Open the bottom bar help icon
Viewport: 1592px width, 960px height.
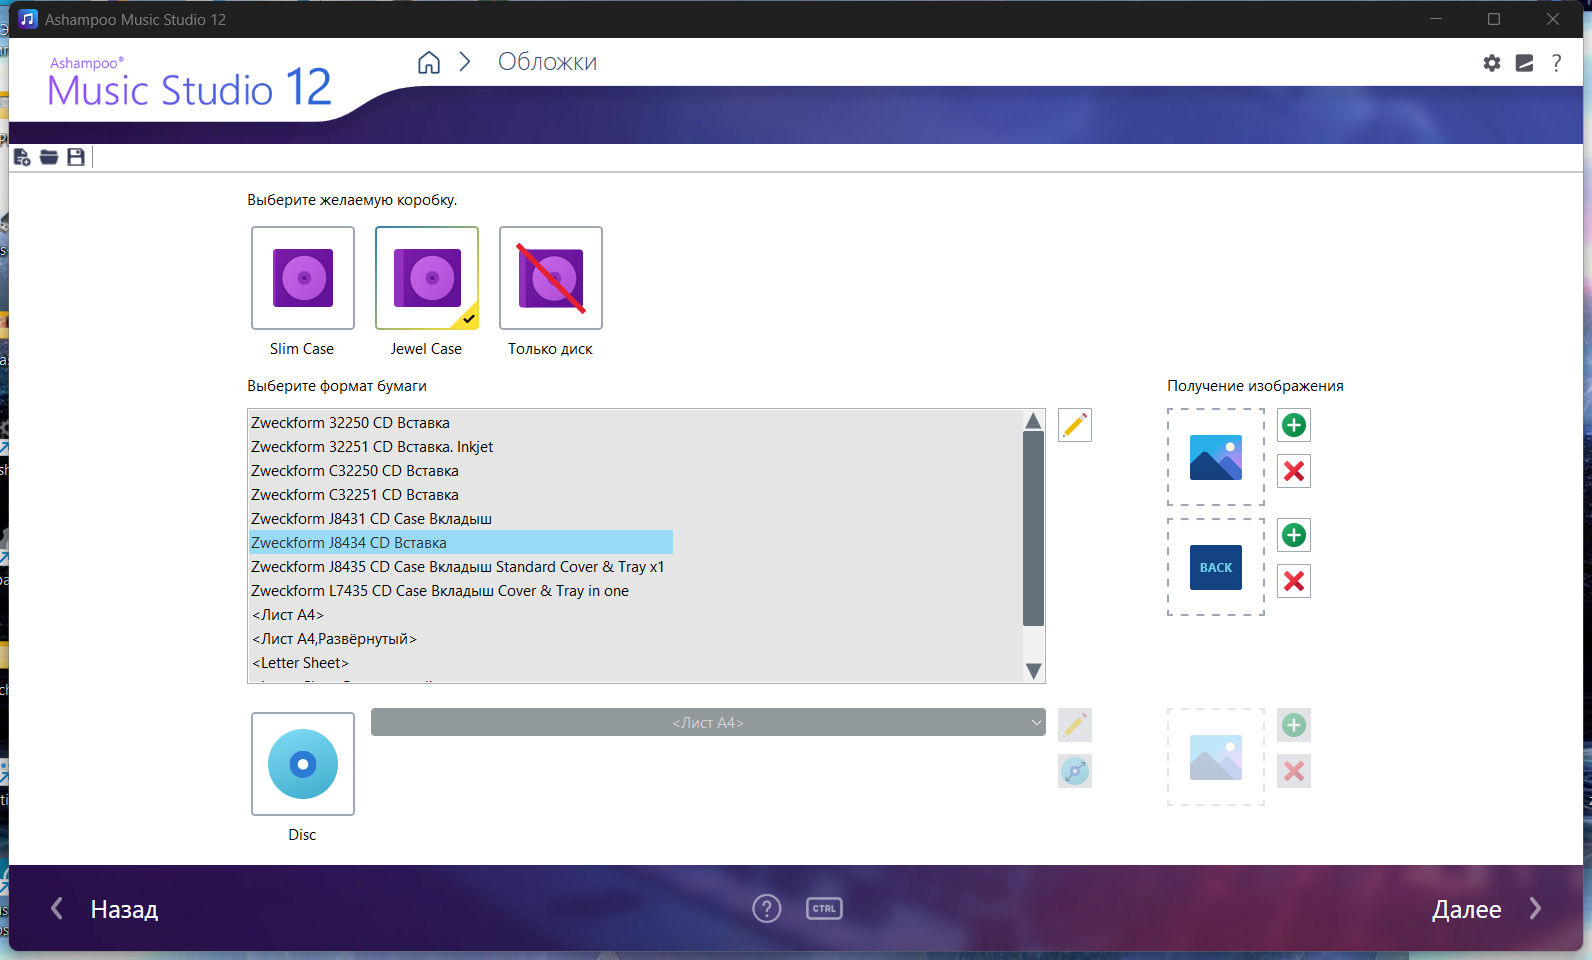767,909
